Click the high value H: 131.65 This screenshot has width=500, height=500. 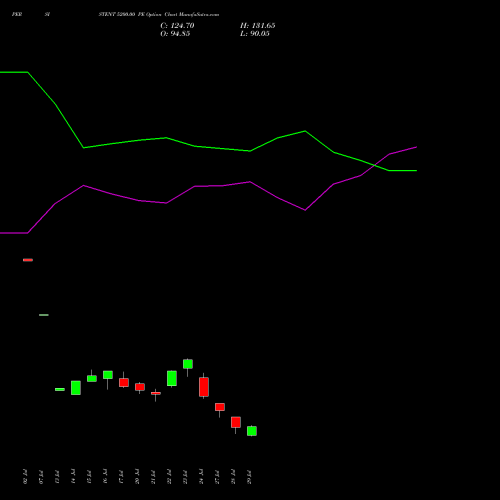click(x=257, y=26)
